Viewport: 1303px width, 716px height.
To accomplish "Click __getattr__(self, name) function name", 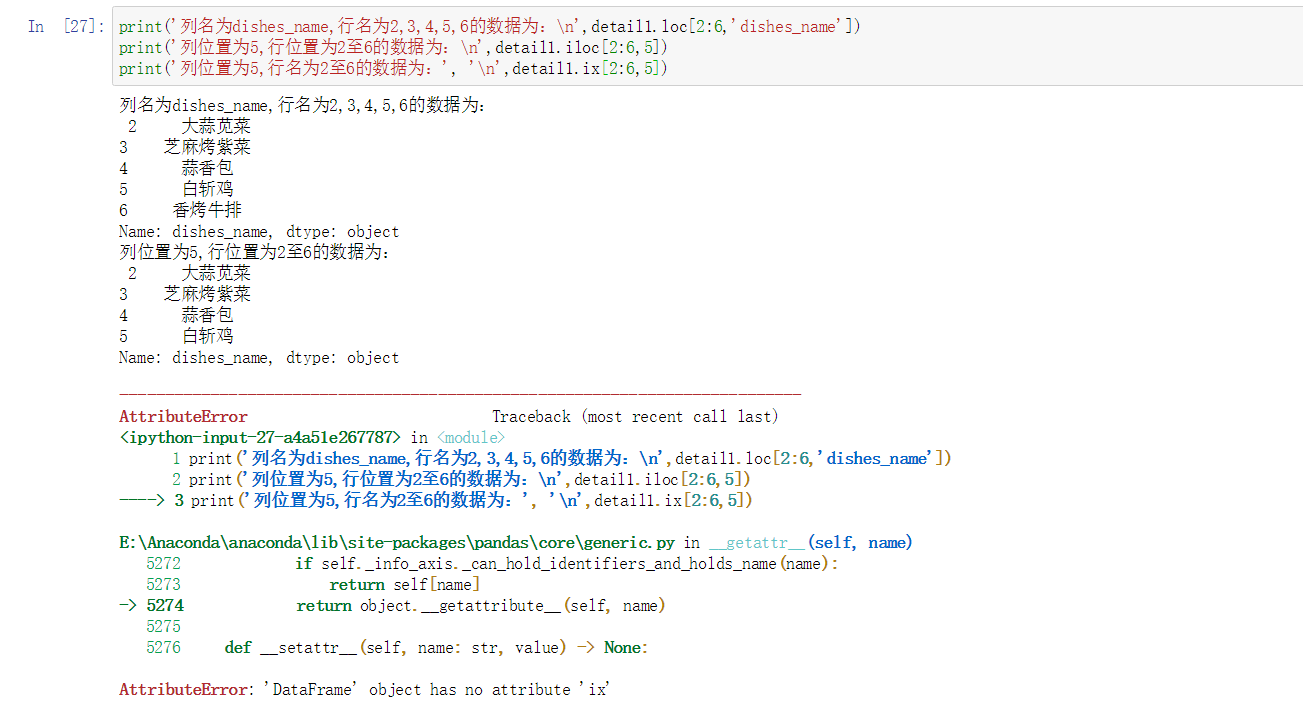I will coord(811,542).
